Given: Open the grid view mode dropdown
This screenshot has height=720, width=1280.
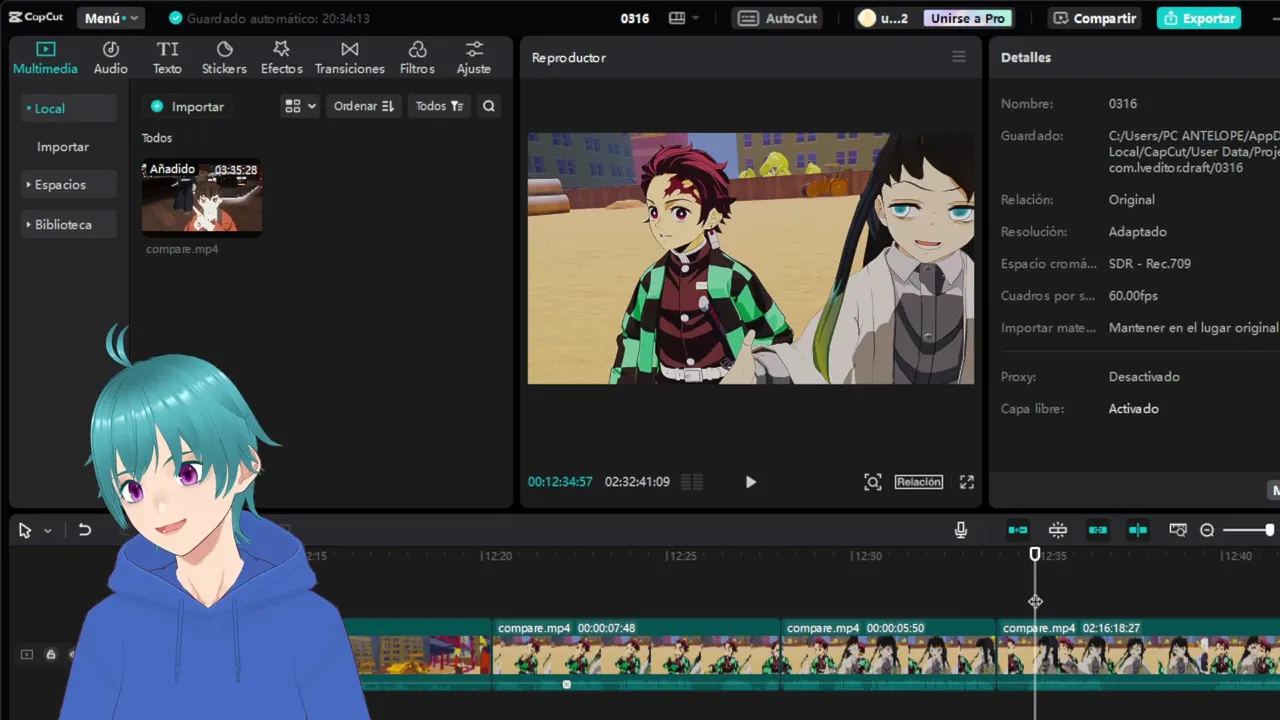Looking at the screenshot, I should tap(300, 106).
